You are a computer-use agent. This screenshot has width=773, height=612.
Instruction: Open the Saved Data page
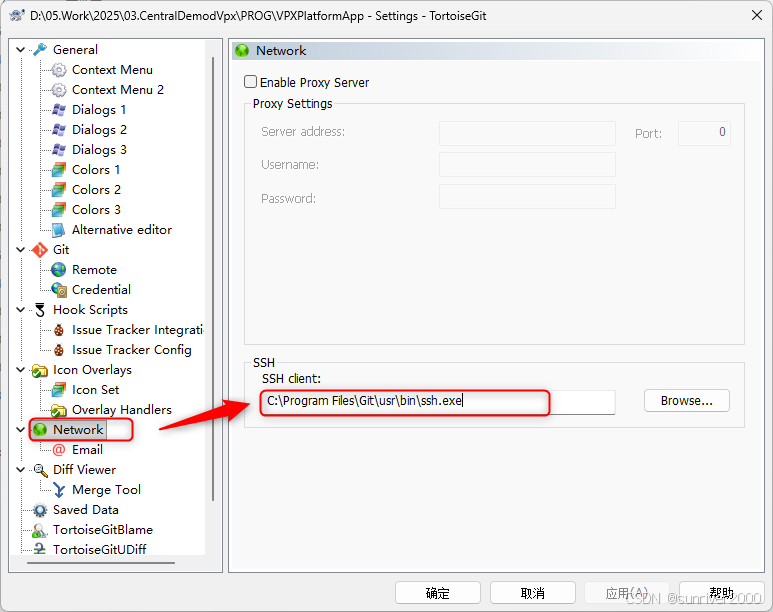coord(86,510)
